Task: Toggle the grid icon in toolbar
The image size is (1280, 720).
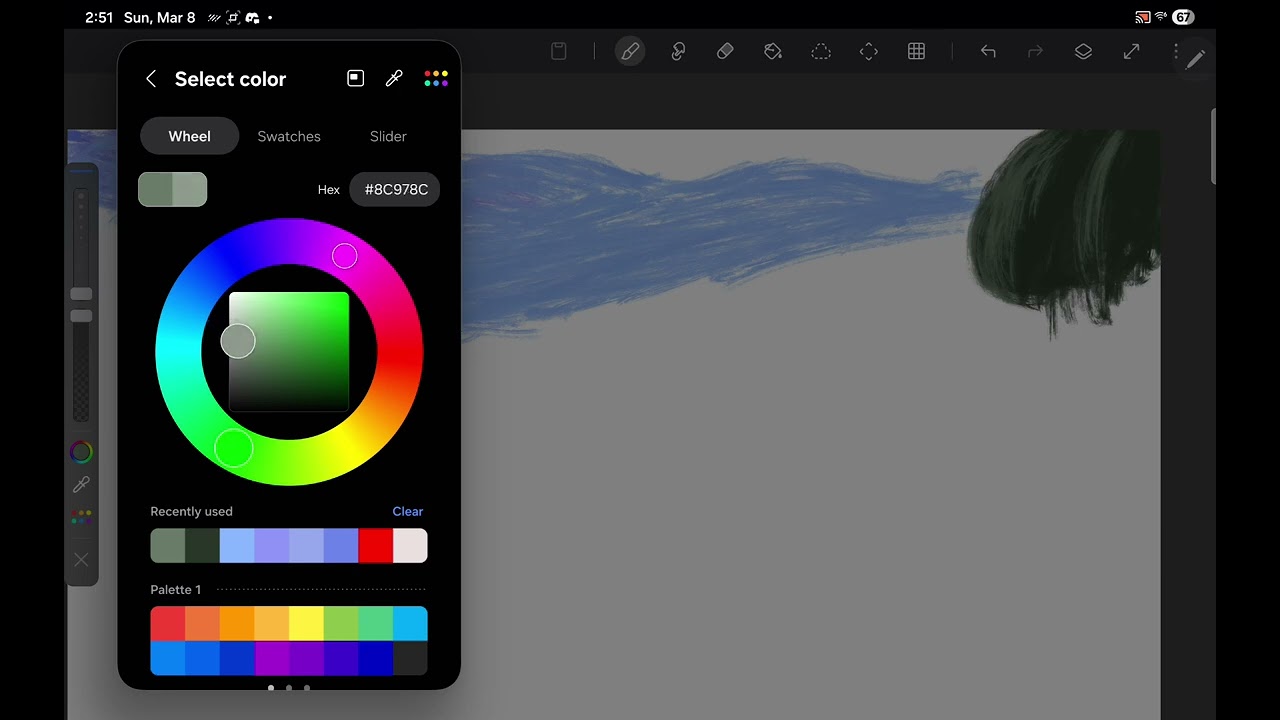Action: (x=916, y=51)
